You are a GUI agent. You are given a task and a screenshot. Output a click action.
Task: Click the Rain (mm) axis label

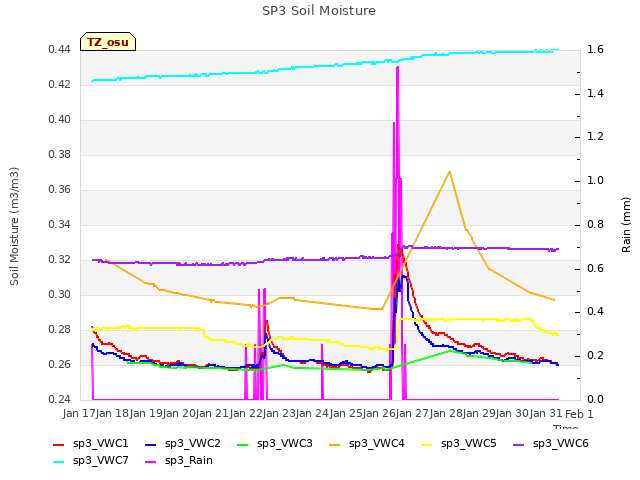pos(626,225)
